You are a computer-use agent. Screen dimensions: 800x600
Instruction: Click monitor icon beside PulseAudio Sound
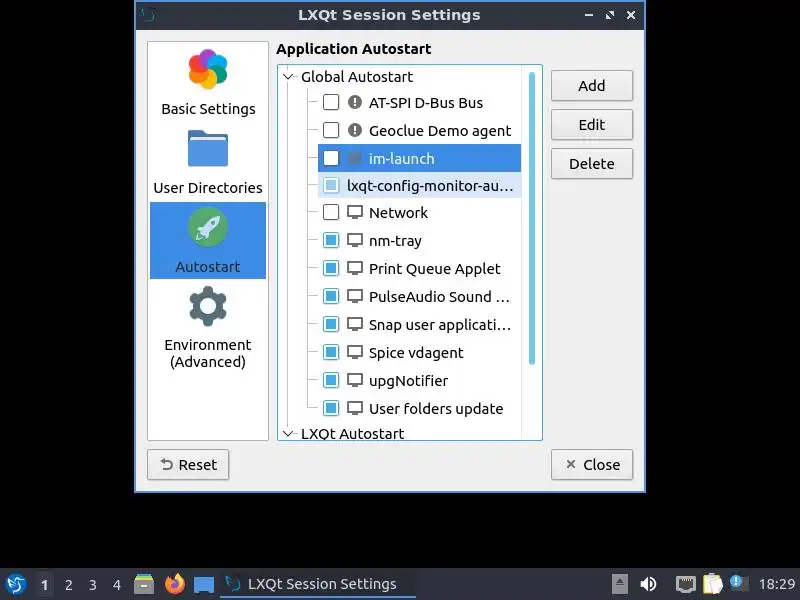(355, 296)
